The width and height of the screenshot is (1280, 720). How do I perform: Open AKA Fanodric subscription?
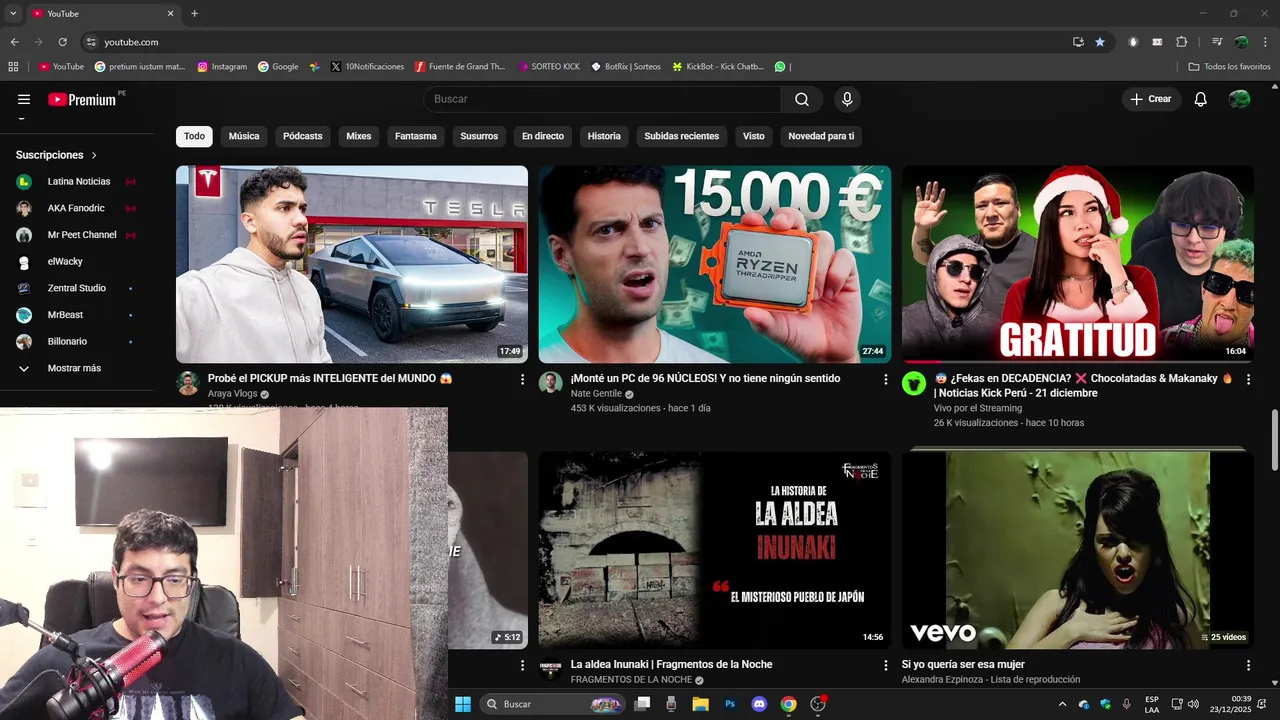point(74,208)
